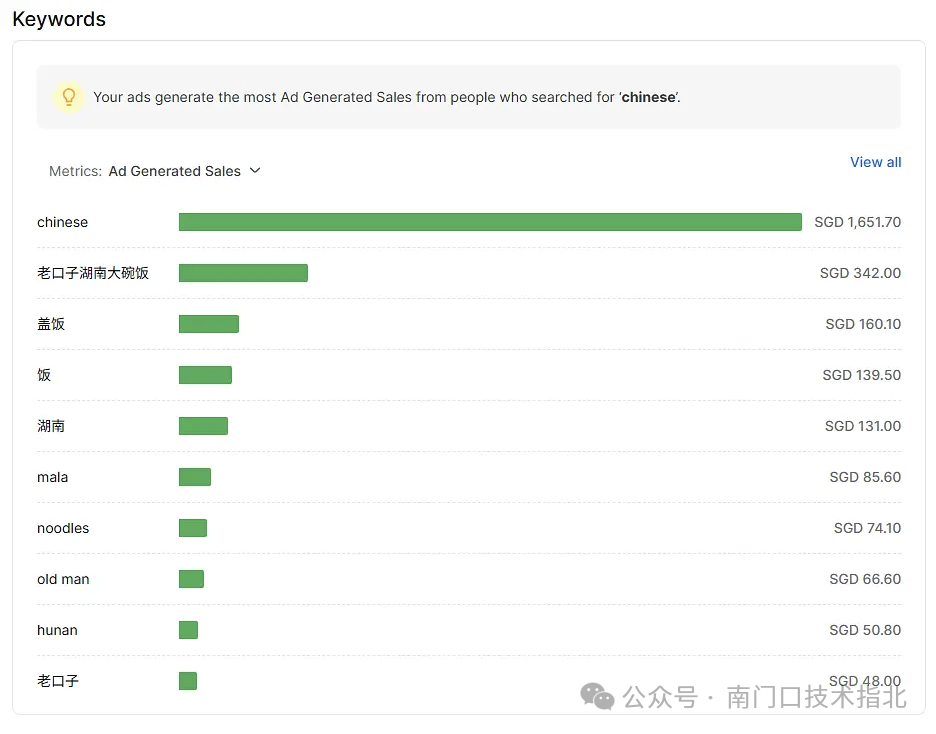Open the View all keywords link
The image size is (936, 734).
tap(875, 162)
